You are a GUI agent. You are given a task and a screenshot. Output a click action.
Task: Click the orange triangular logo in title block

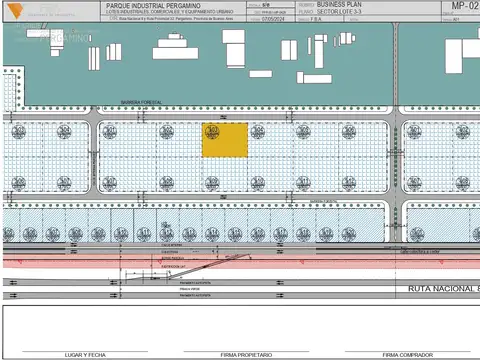(15, 11)
